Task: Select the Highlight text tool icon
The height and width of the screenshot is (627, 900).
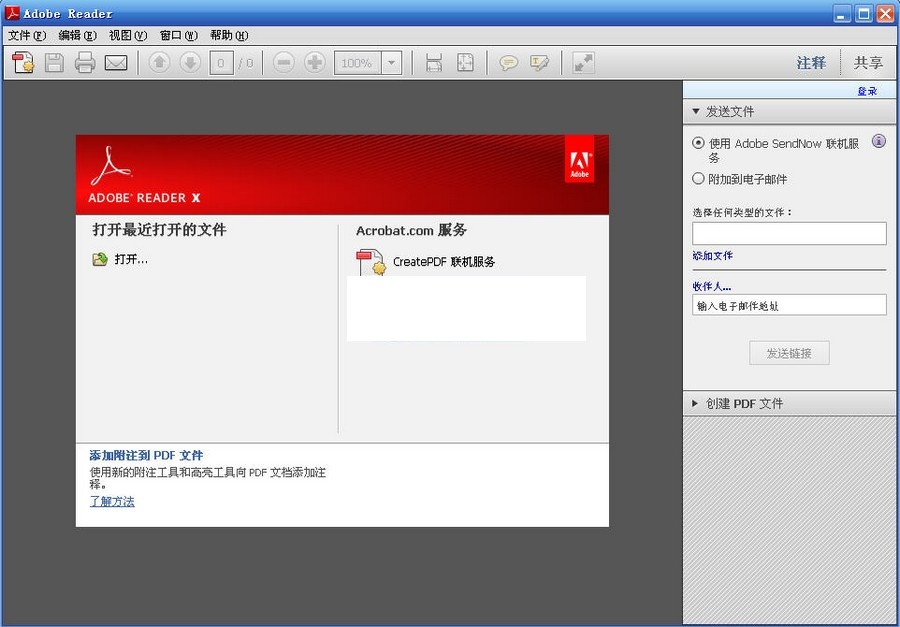Action: tap(540, 63)
